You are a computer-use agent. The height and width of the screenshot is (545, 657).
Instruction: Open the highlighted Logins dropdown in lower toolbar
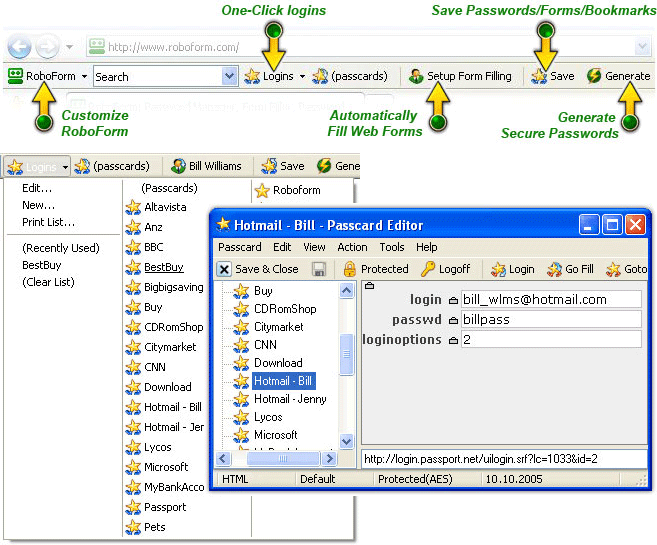[x=37, y=167]
